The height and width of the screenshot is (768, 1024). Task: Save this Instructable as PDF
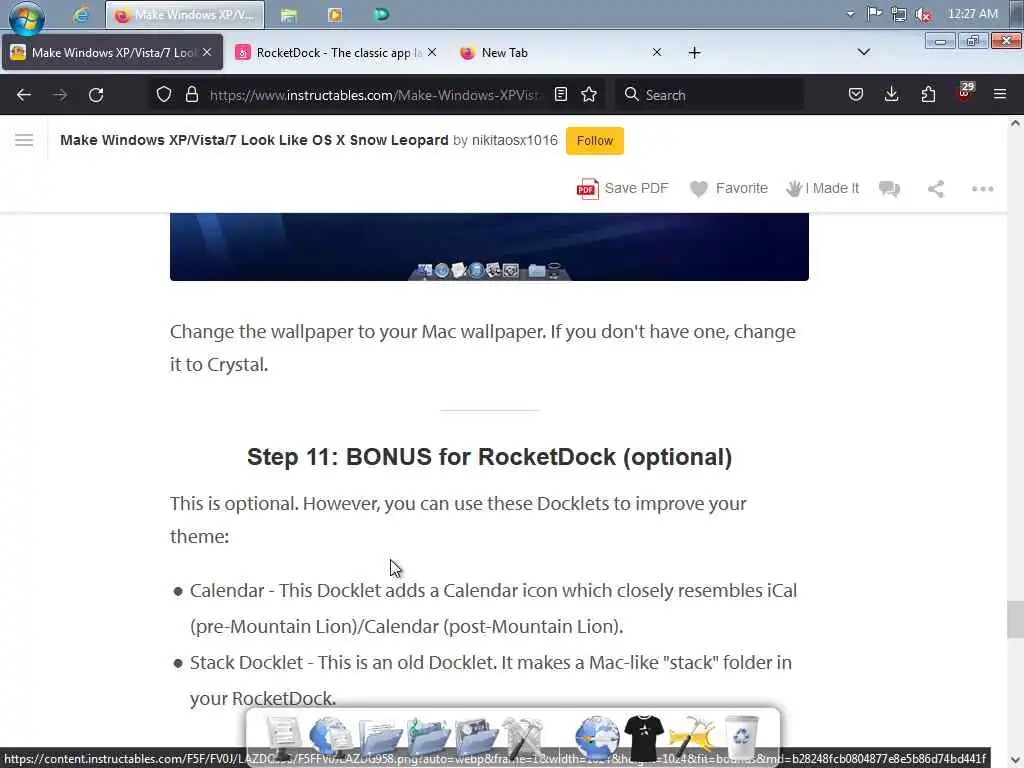point(622,189)
